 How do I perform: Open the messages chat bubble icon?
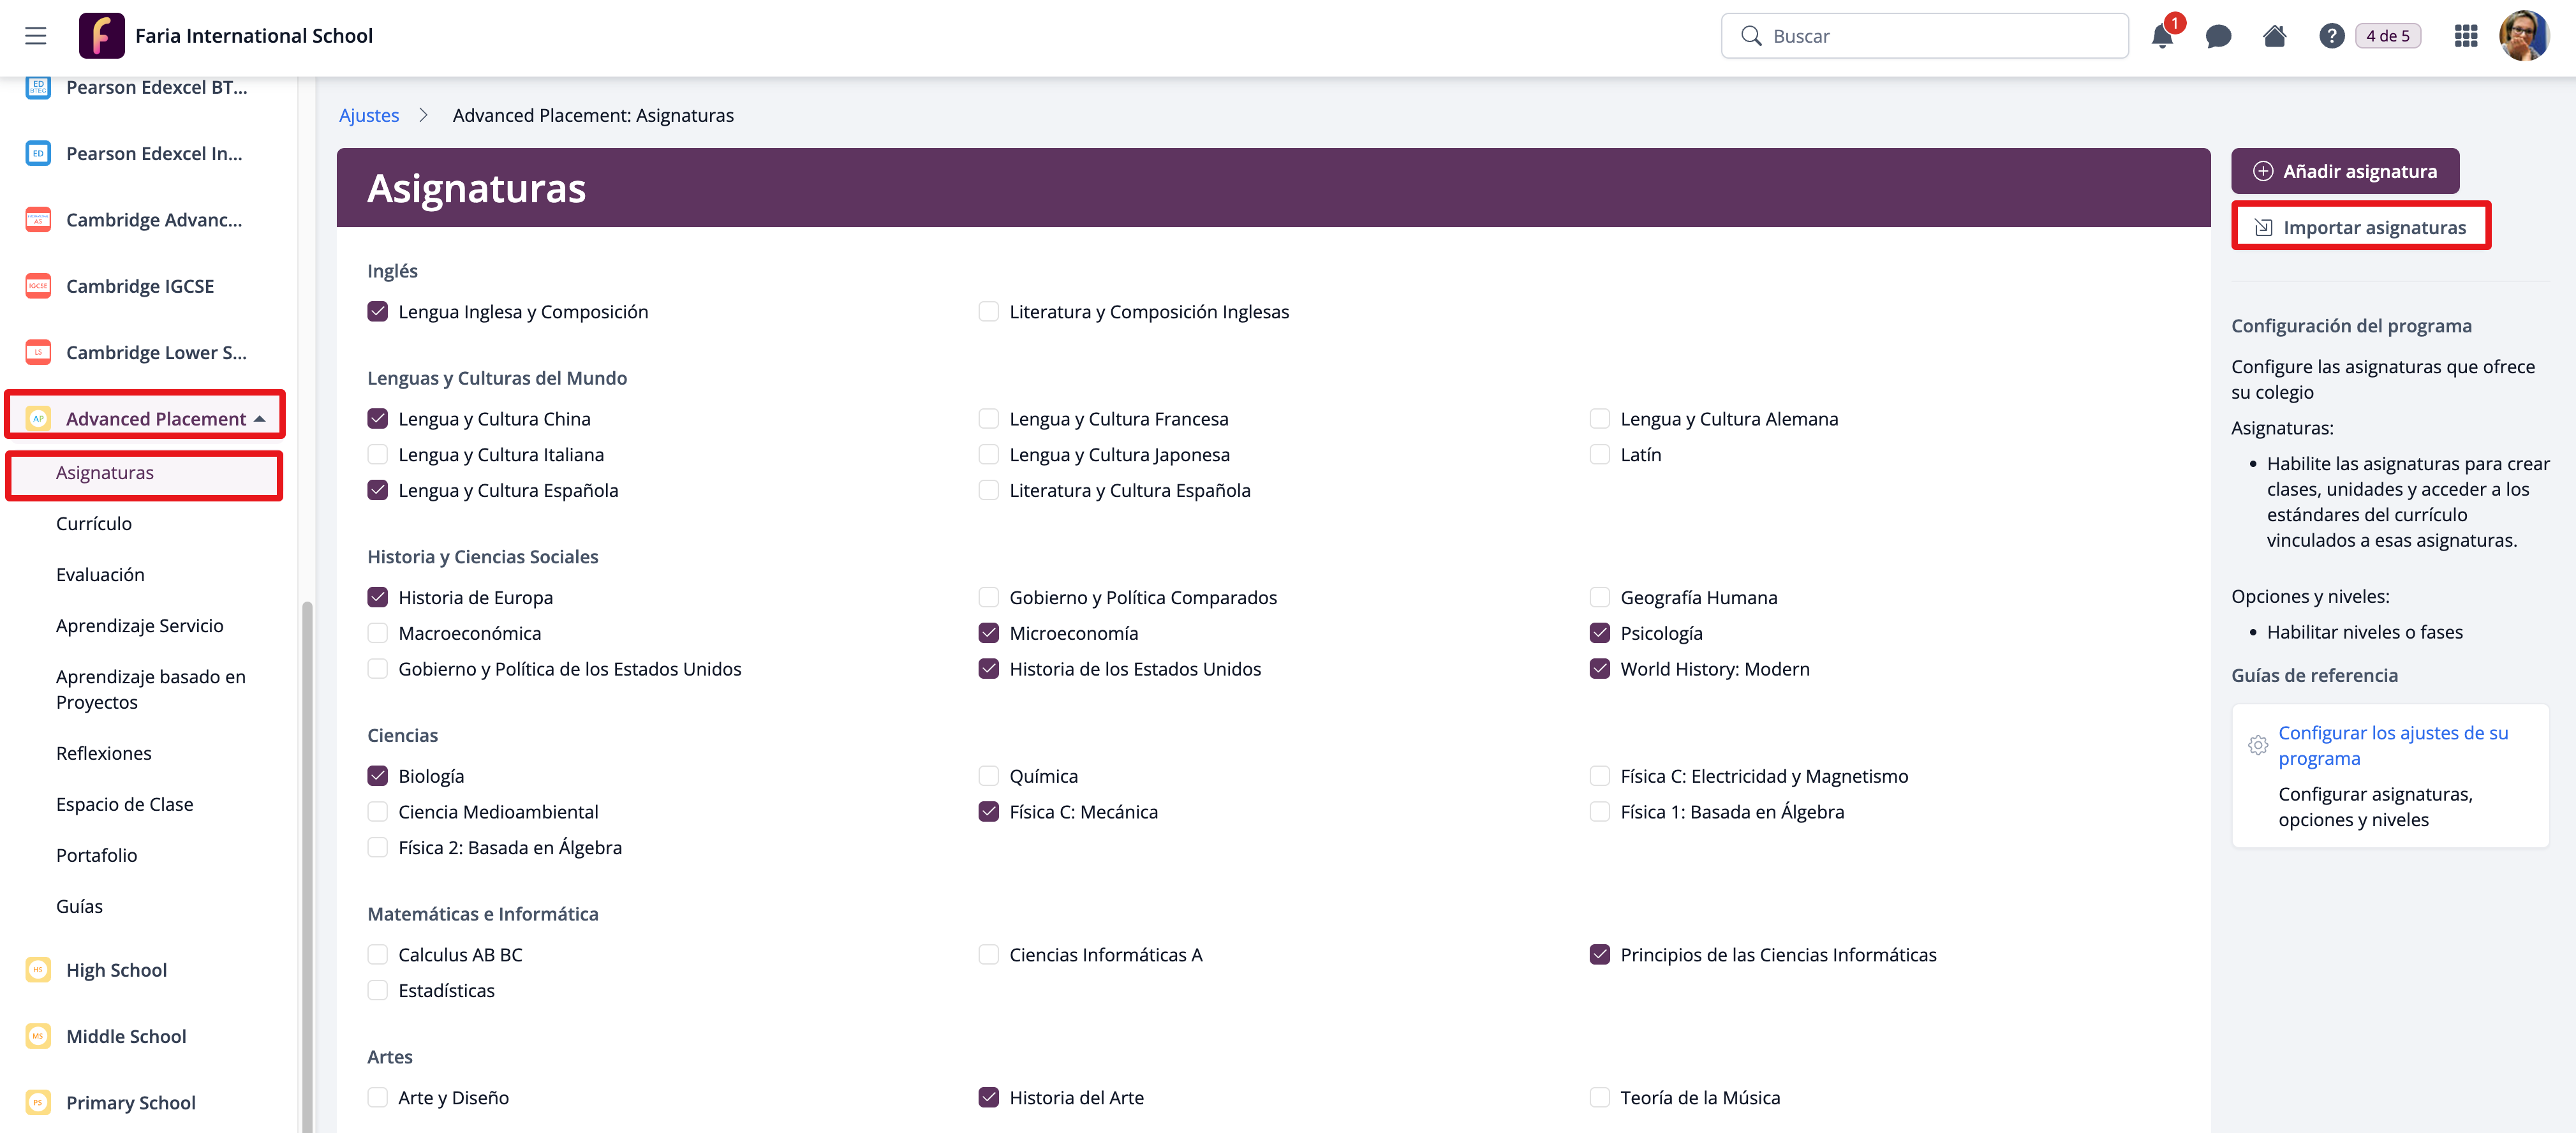coord(2218,37)
